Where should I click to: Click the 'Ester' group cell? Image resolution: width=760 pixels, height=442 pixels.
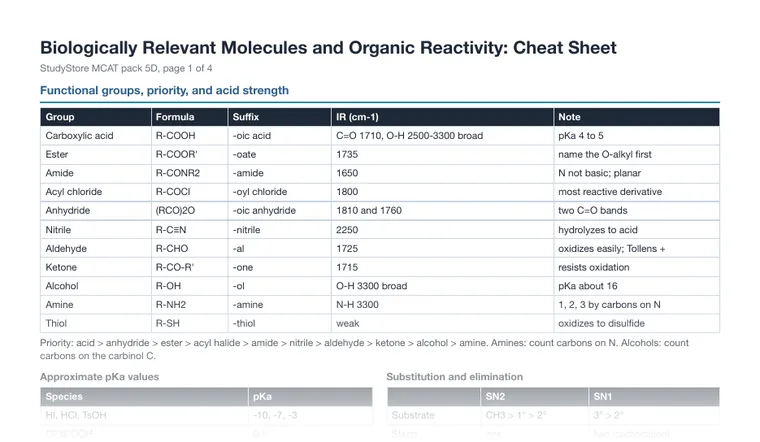(x=95, y=155)
